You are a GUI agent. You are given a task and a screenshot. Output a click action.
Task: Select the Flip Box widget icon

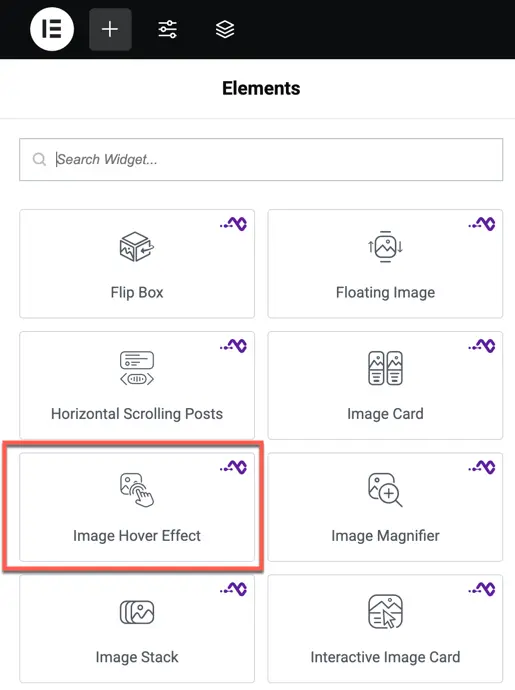pos(137,247)
